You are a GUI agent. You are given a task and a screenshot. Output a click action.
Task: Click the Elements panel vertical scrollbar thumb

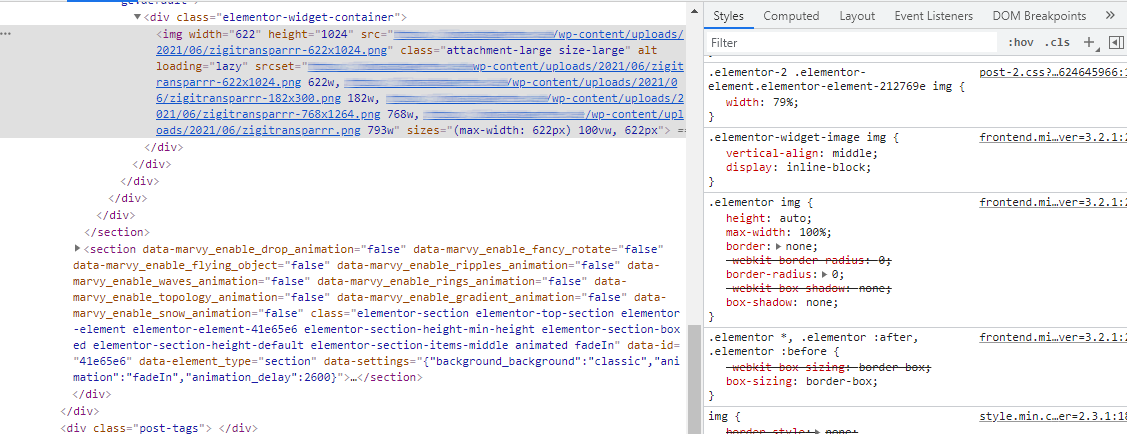694,379
